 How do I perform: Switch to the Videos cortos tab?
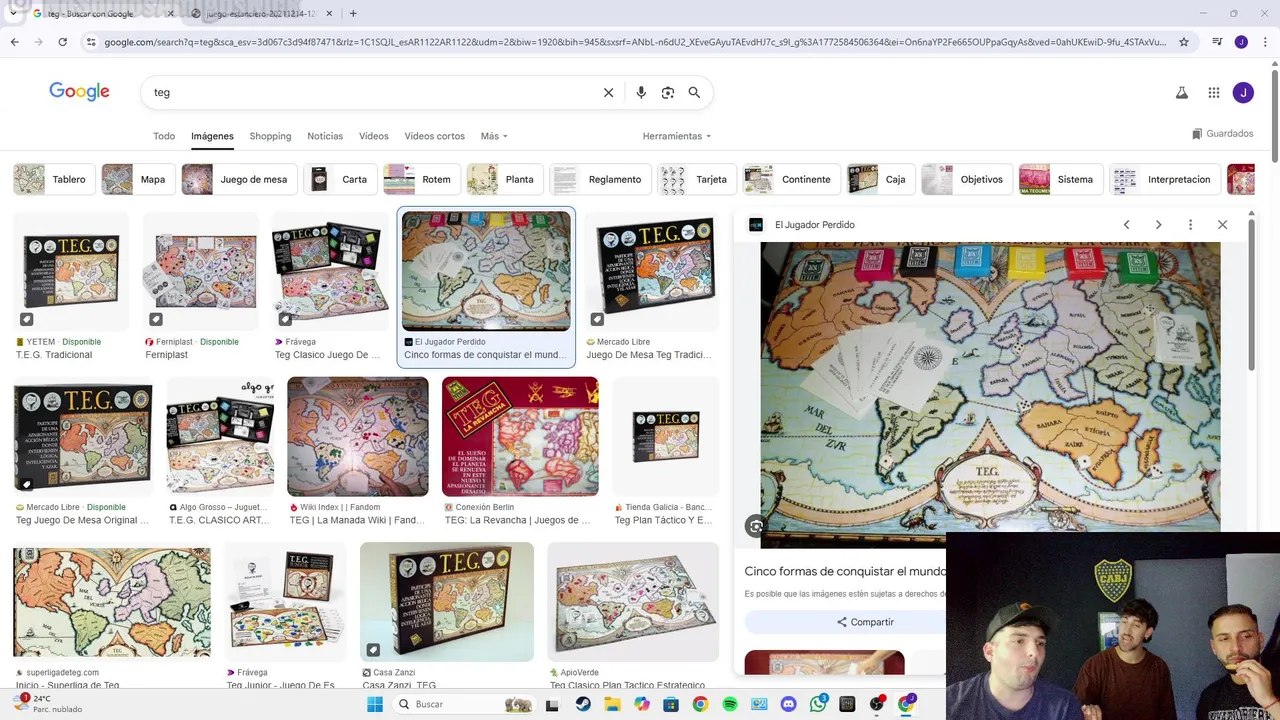tap(434, 136)
